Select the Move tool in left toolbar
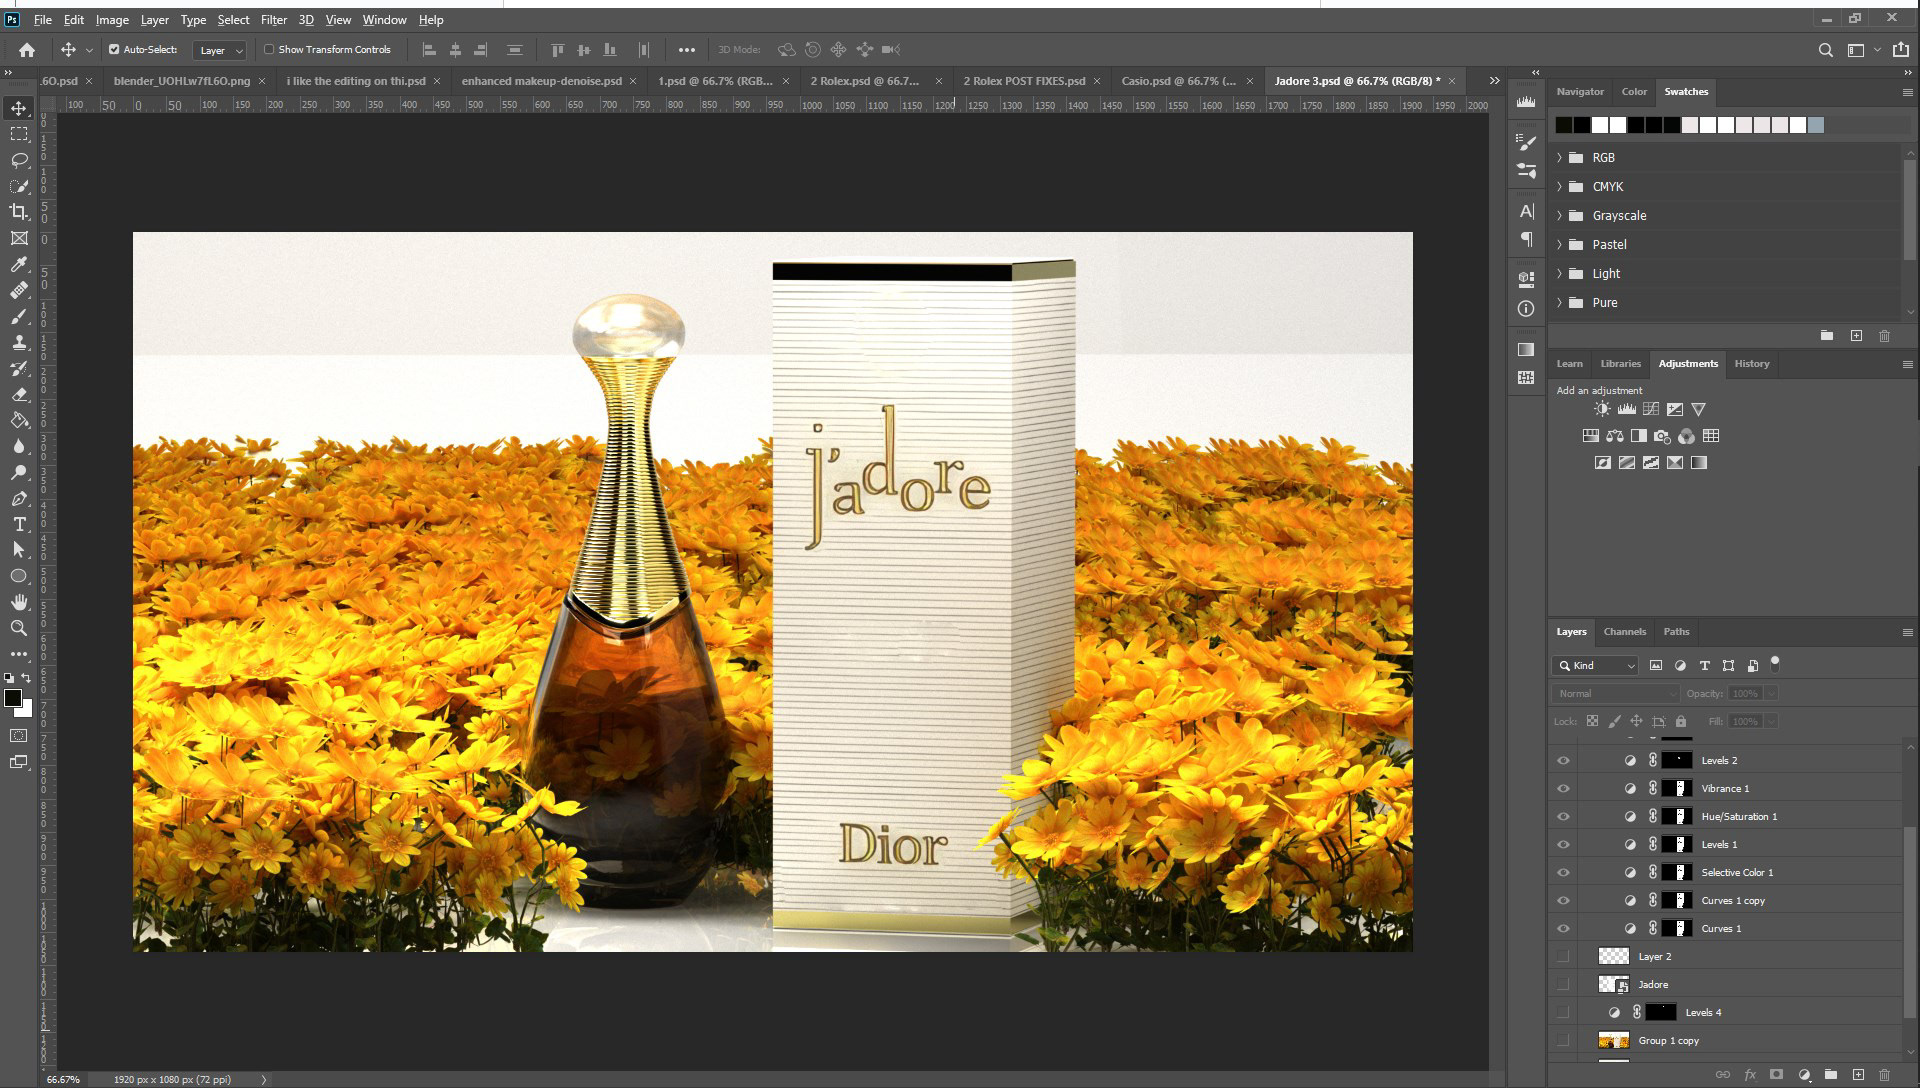Viewport: 1920px width, 1088px height. 19,108
